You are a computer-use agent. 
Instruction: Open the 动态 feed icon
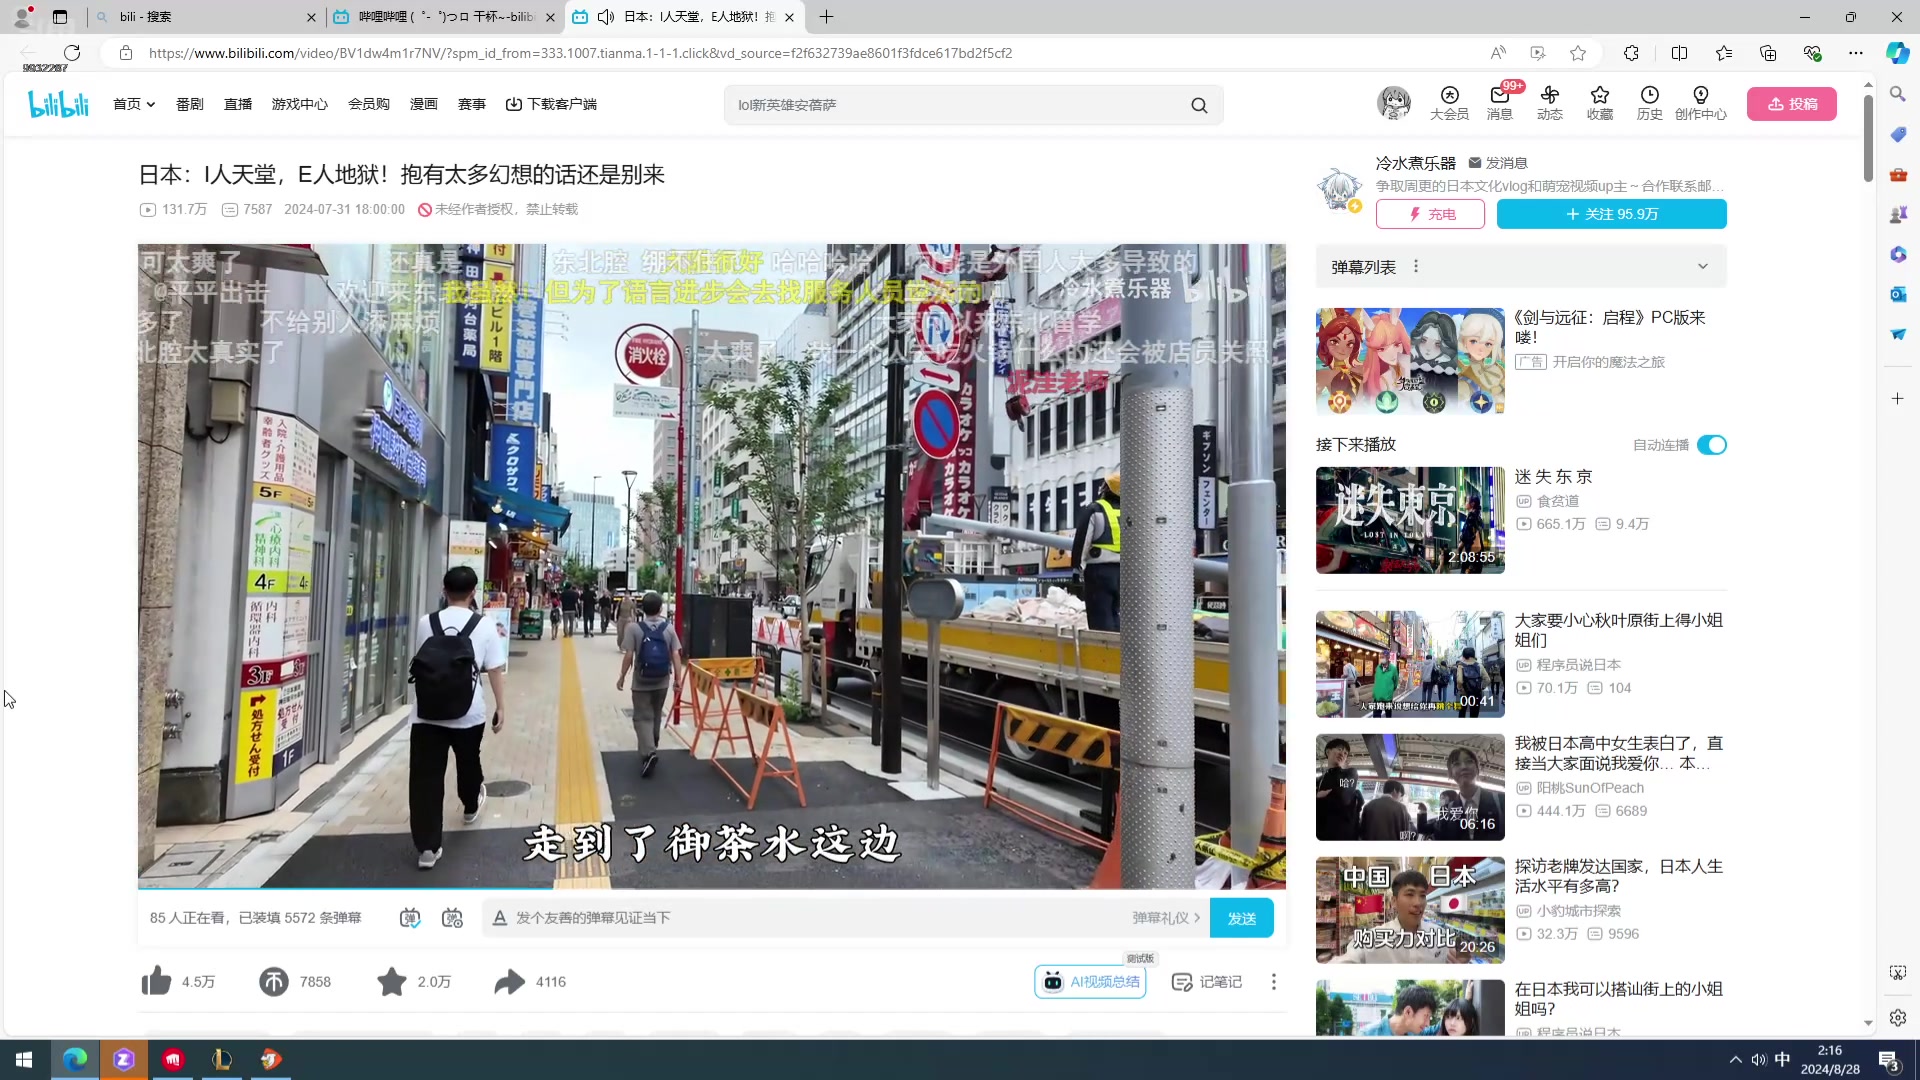click(1550, 103)
